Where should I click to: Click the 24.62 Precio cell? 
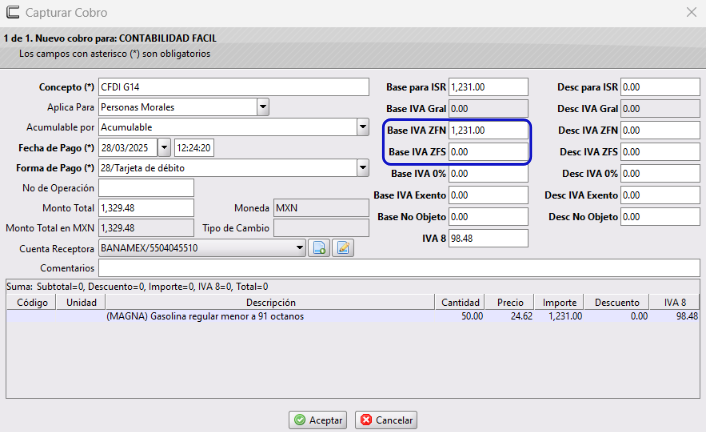pyautogui.click(x=521, y=316)
